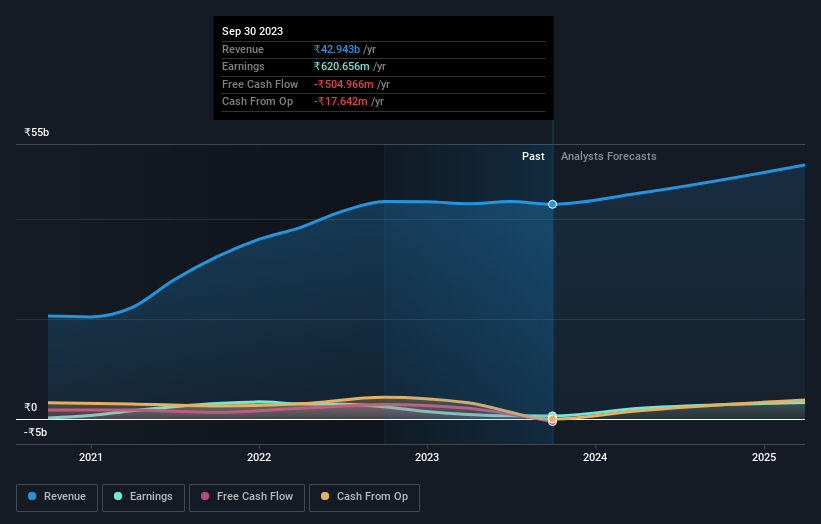Click the Earnings row label in tooltip
821x524 pixels.
243,66
